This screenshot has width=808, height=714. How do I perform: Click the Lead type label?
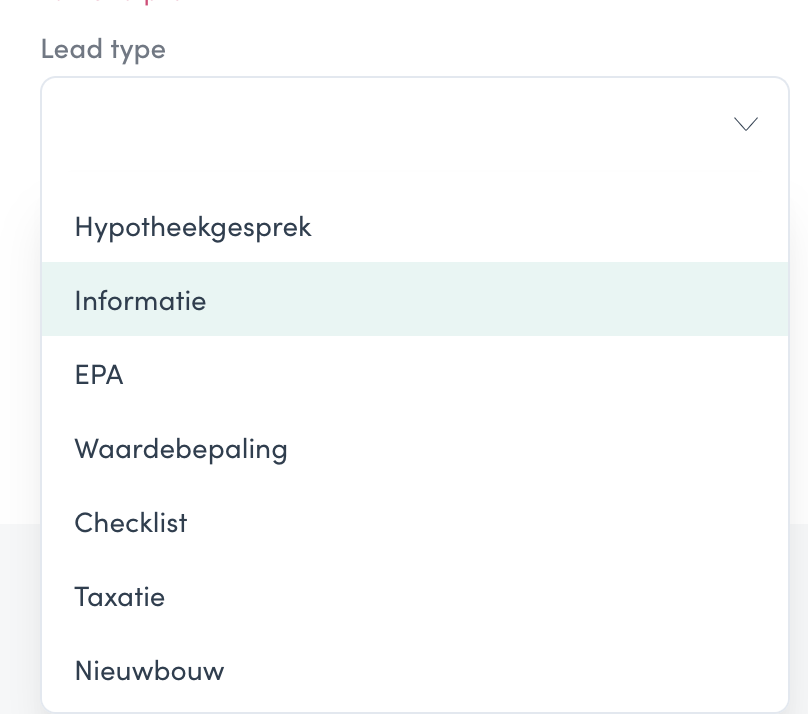[x=103, y=50]
